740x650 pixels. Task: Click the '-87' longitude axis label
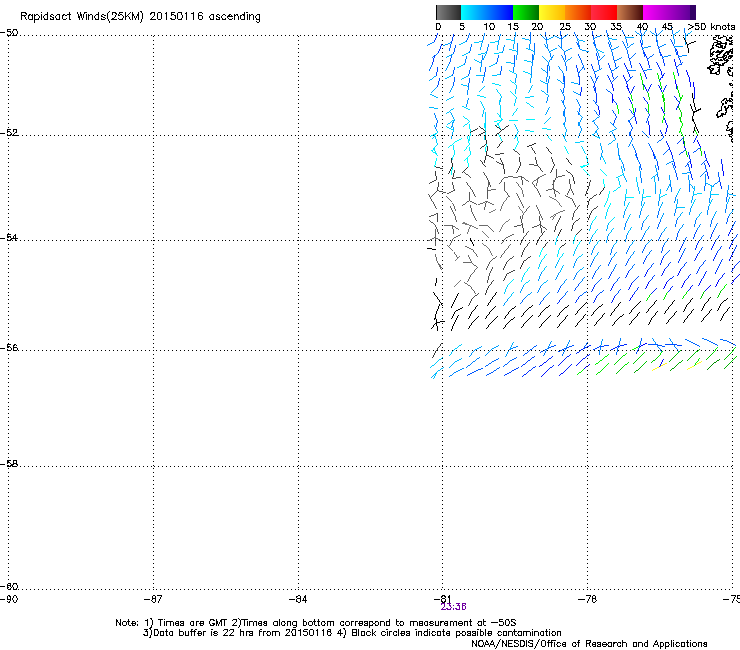tap(153, 599)
